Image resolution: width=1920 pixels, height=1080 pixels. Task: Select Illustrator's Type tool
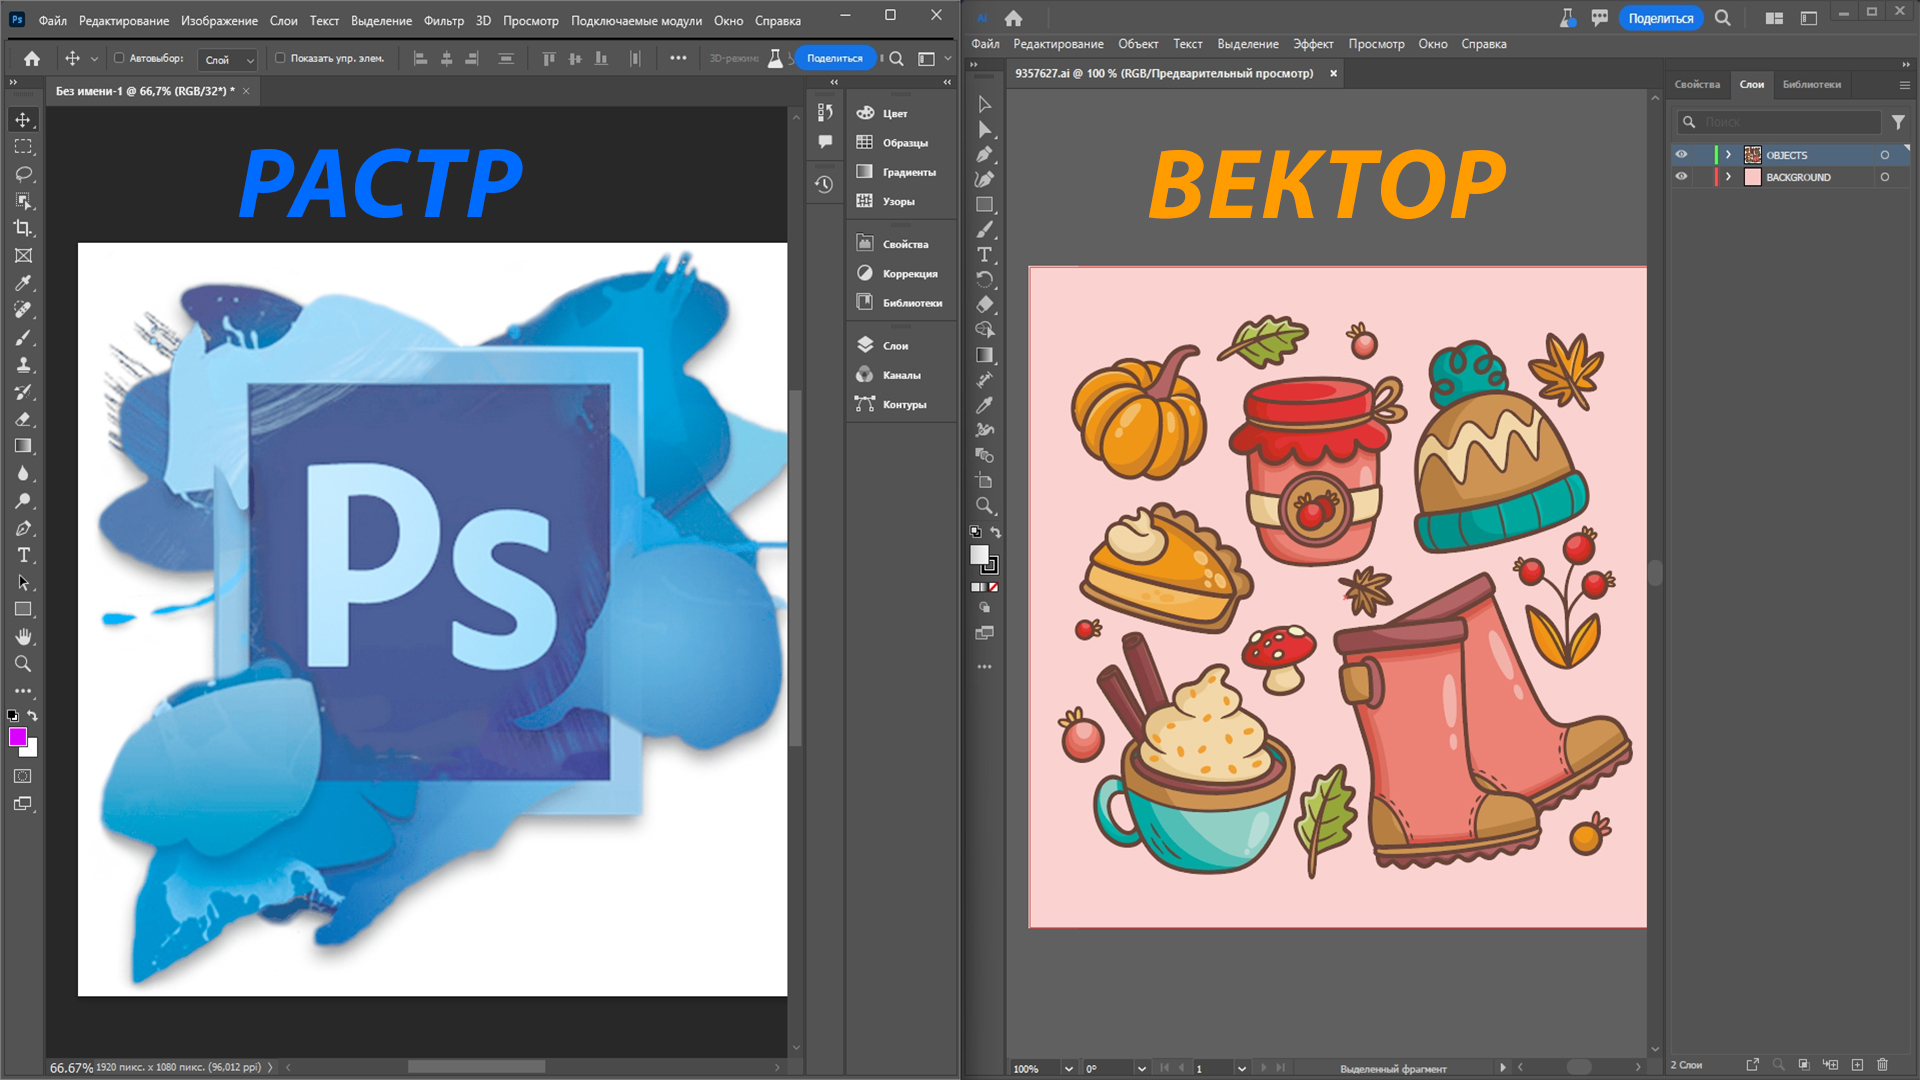click(x=984, y=254)
